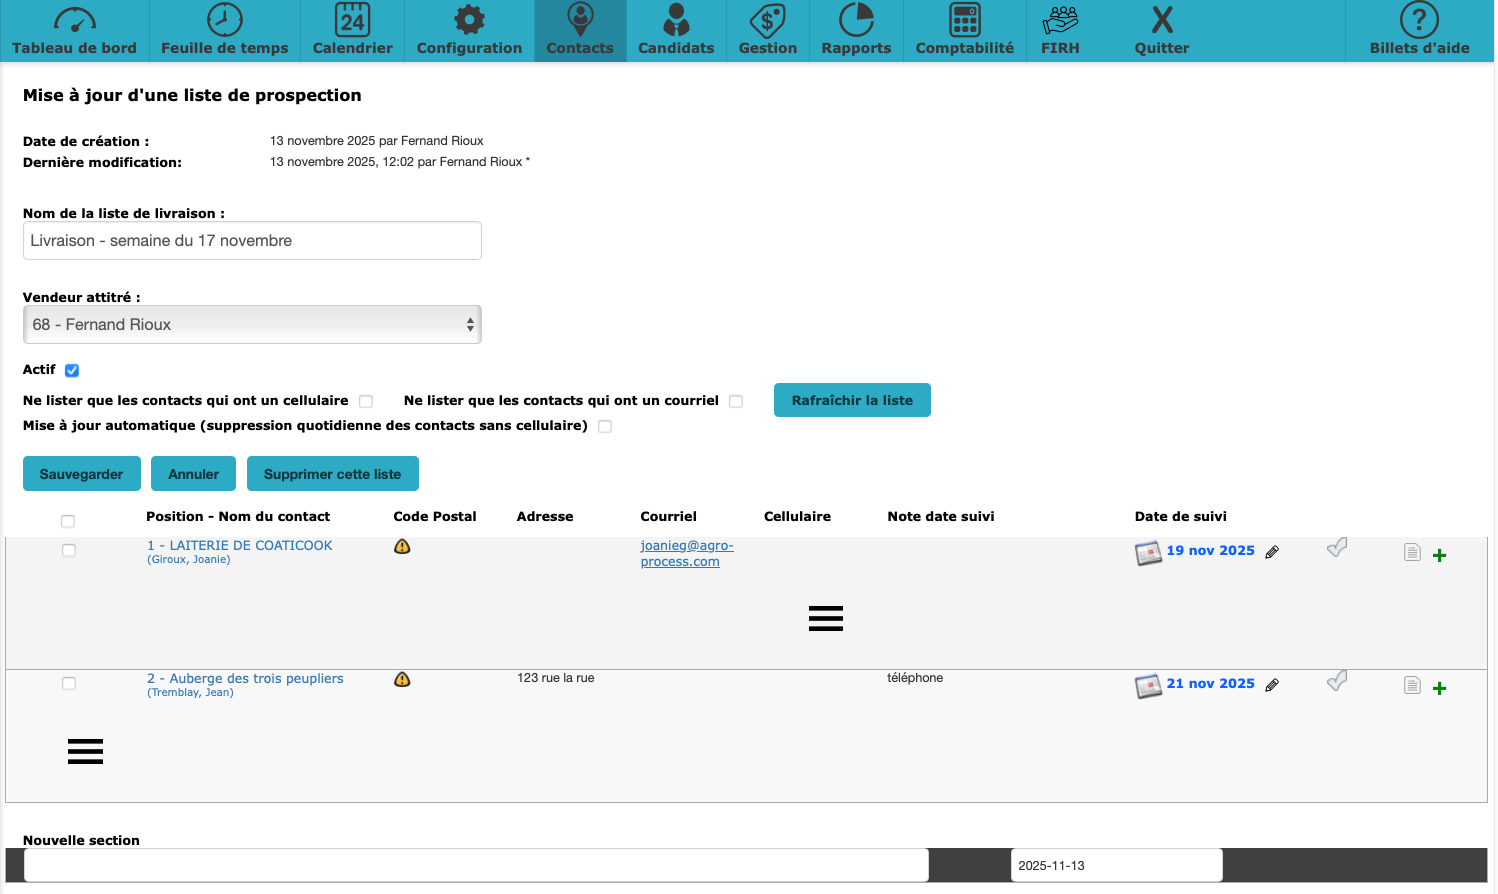Image resolution: width=1498 pixels, height=894 pixels.
Task: Enable only contacts with cellulaire filter
Action: [366, 402]
